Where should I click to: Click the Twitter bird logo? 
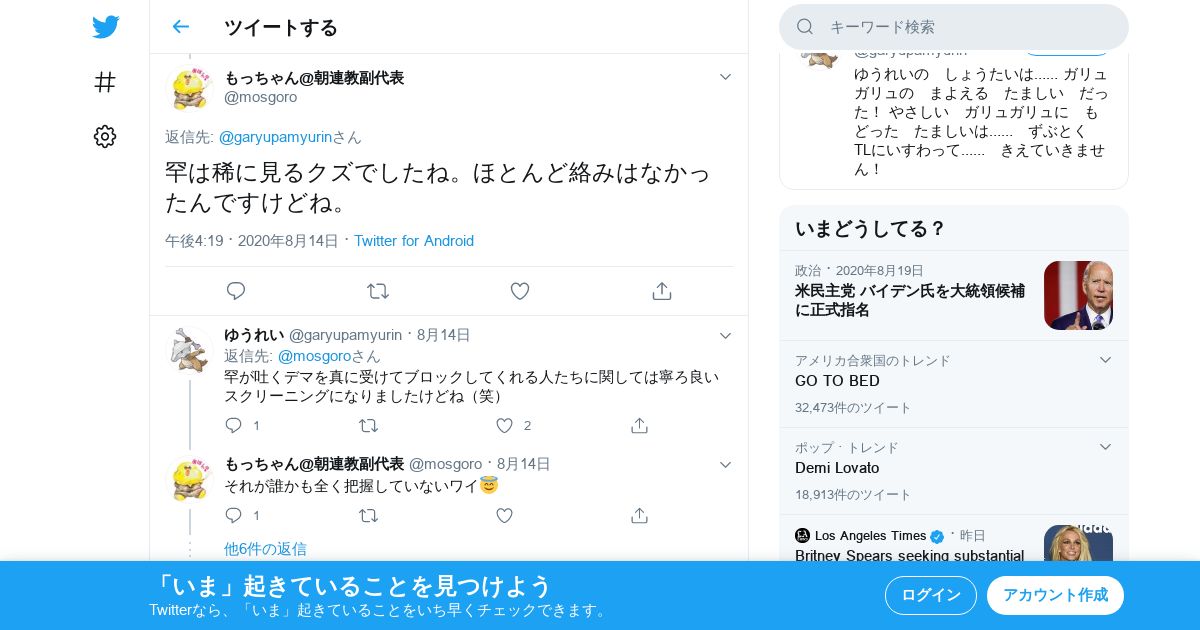pos(105,27)
